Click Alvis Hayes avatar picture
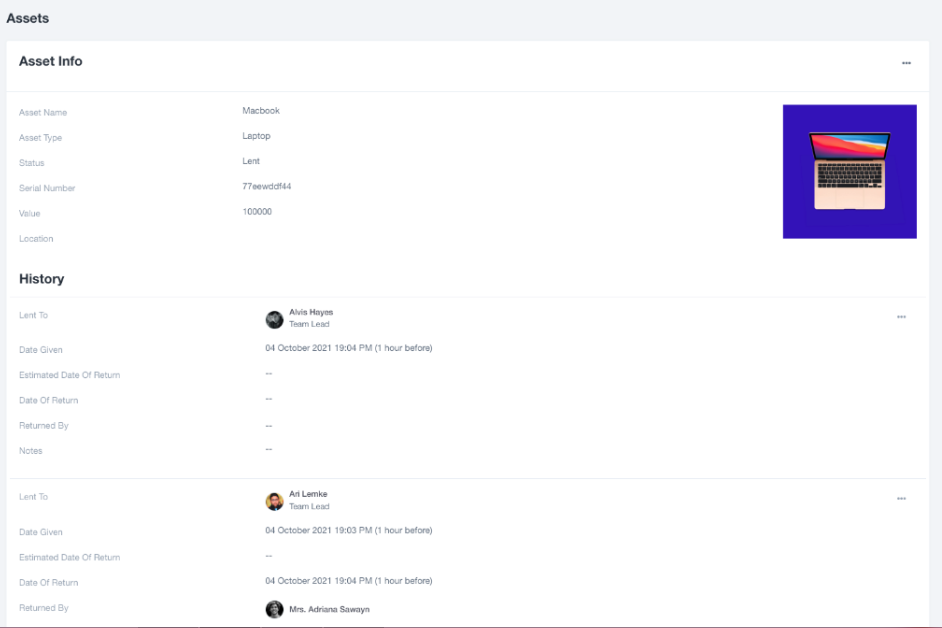Viewport: 942px width, 628px height. point(274,319)
